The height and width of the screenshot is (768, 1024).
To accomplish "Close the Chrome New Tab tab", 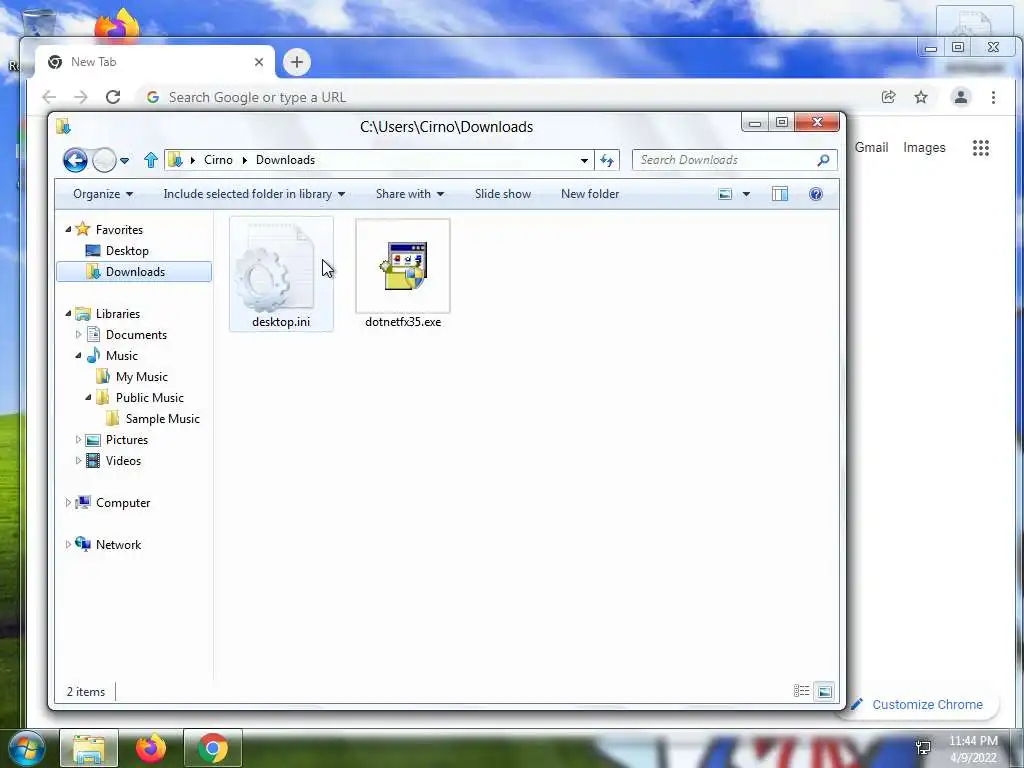I will pyautogui.click(x=259, y=62).
